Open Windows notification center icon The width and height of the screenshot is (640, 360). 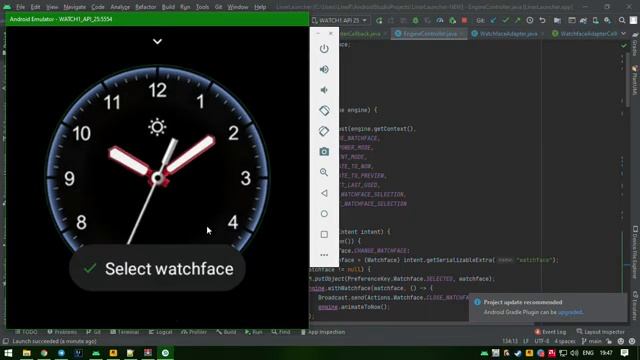click(624, 353)
